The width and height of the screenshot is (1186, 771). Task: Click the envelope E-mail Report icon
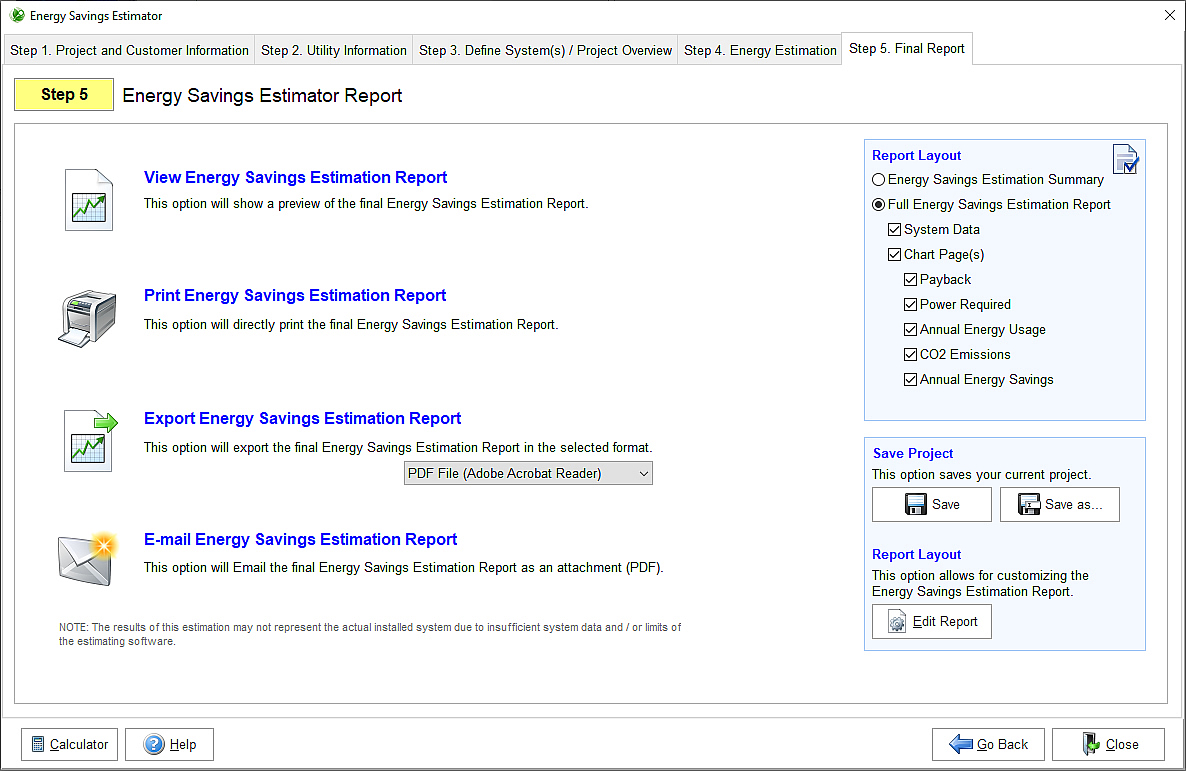pos(87,559)
